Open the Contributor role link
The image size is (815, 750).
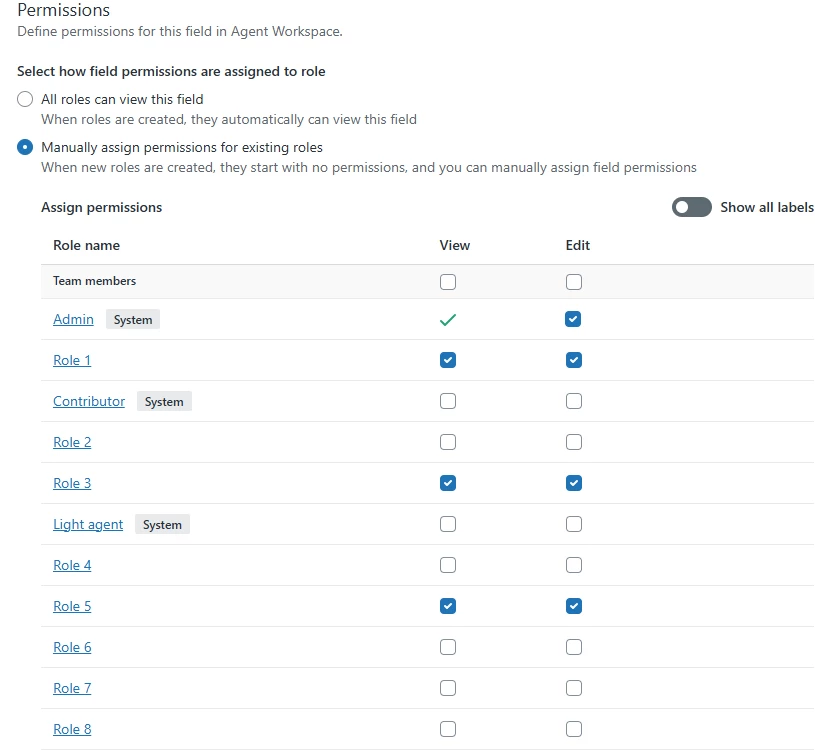(x=89, y=401)
